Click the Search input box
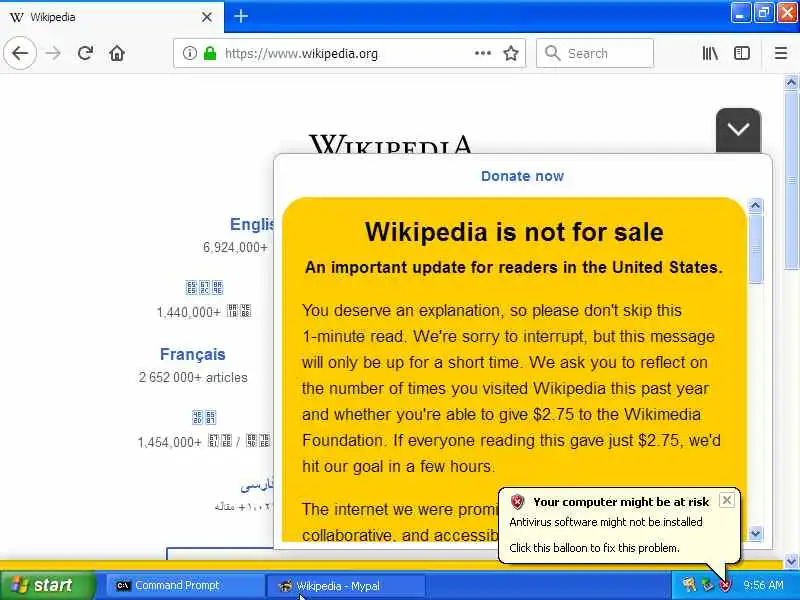This screenshot has height=600, width=800. click(x=595, y=53)
